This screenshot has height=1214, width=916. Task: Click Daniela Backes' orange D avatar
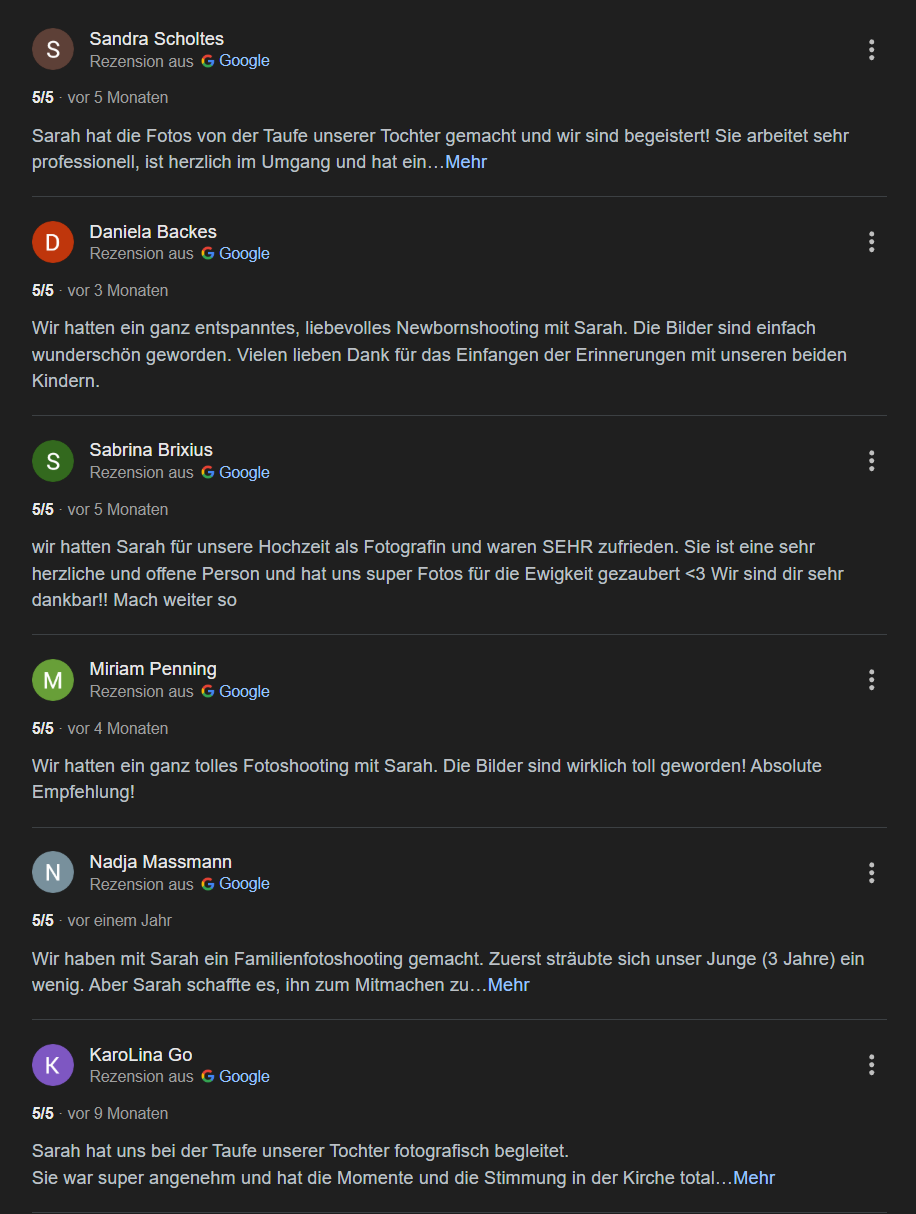point(53,242)
